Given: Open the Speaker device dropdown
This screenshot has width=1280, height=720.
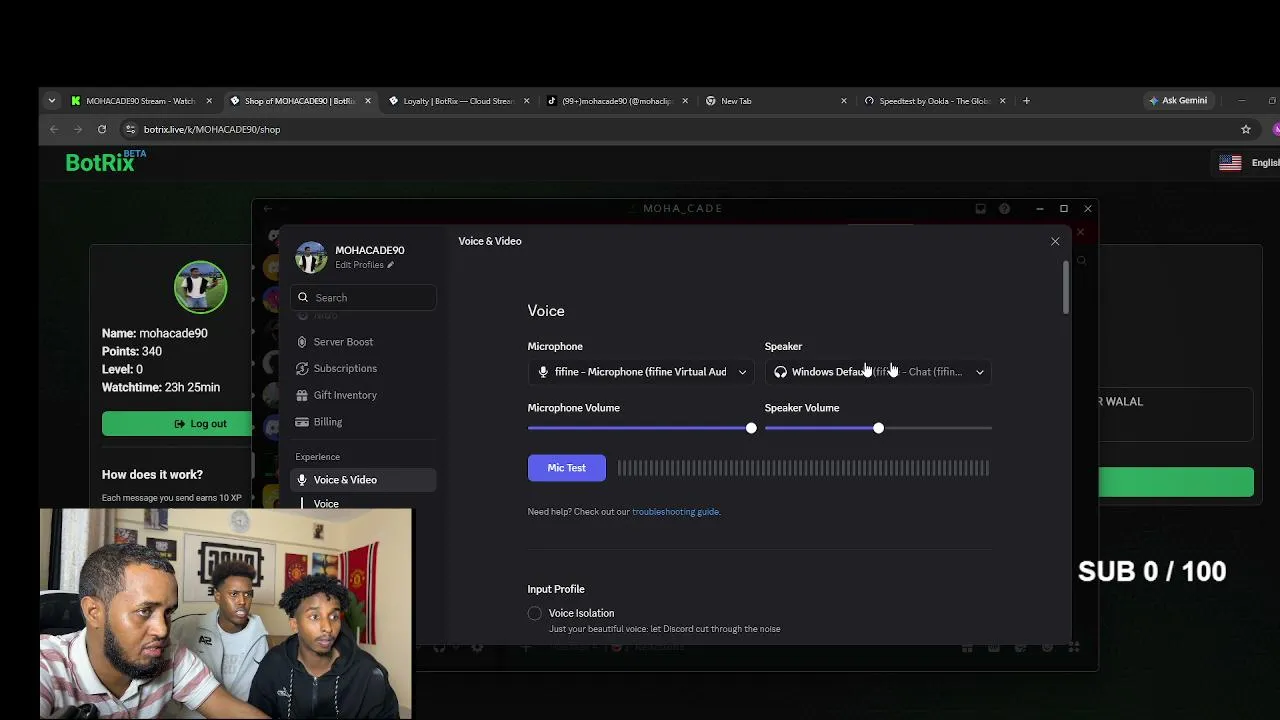Looking at the screenshot, I should point(878,372).
